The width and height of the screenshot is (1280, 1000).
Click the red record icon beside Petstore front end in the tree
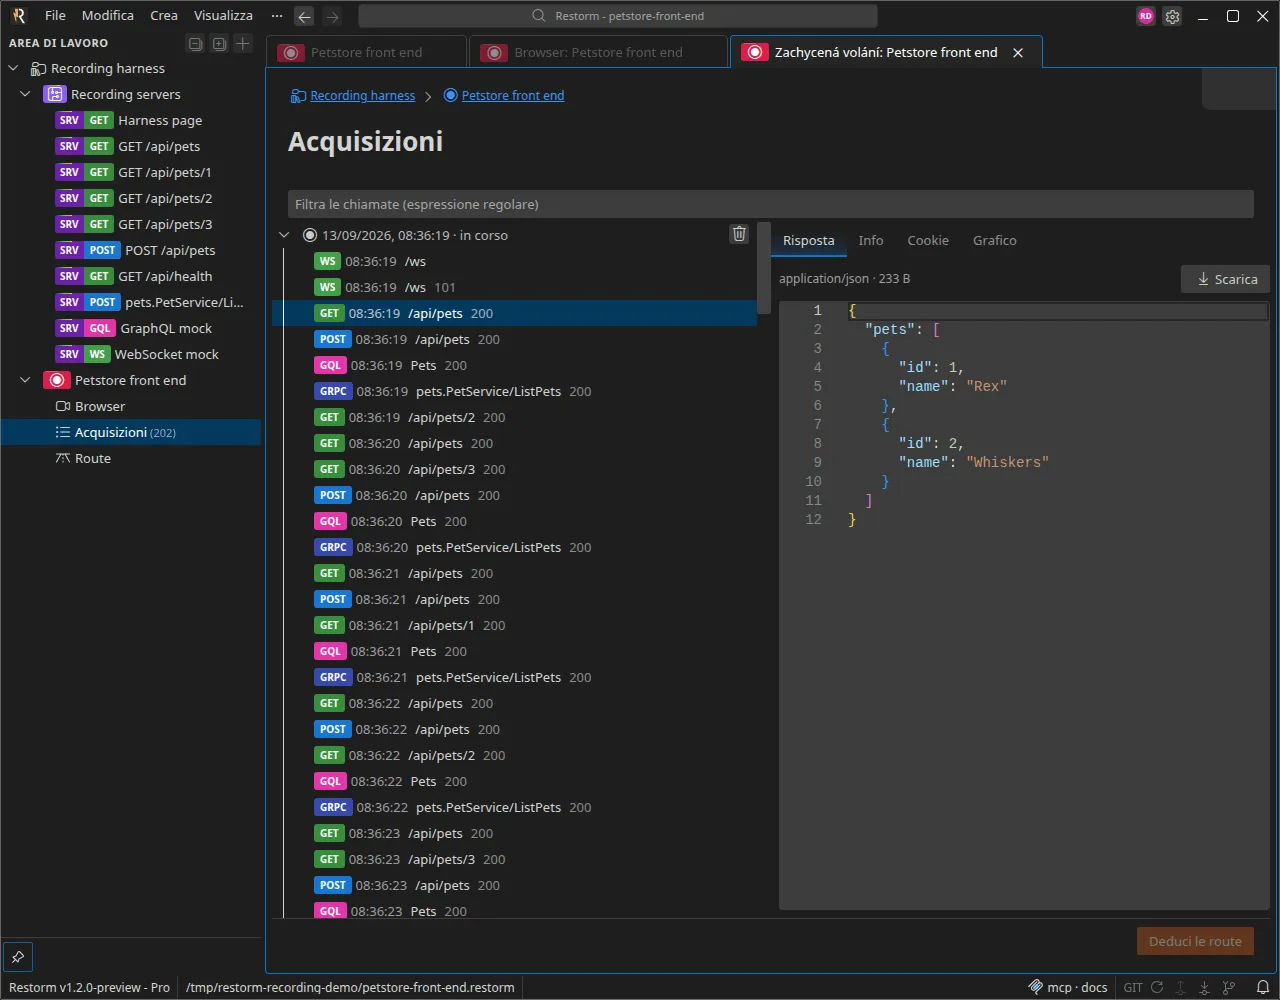(x=57, y=381)
